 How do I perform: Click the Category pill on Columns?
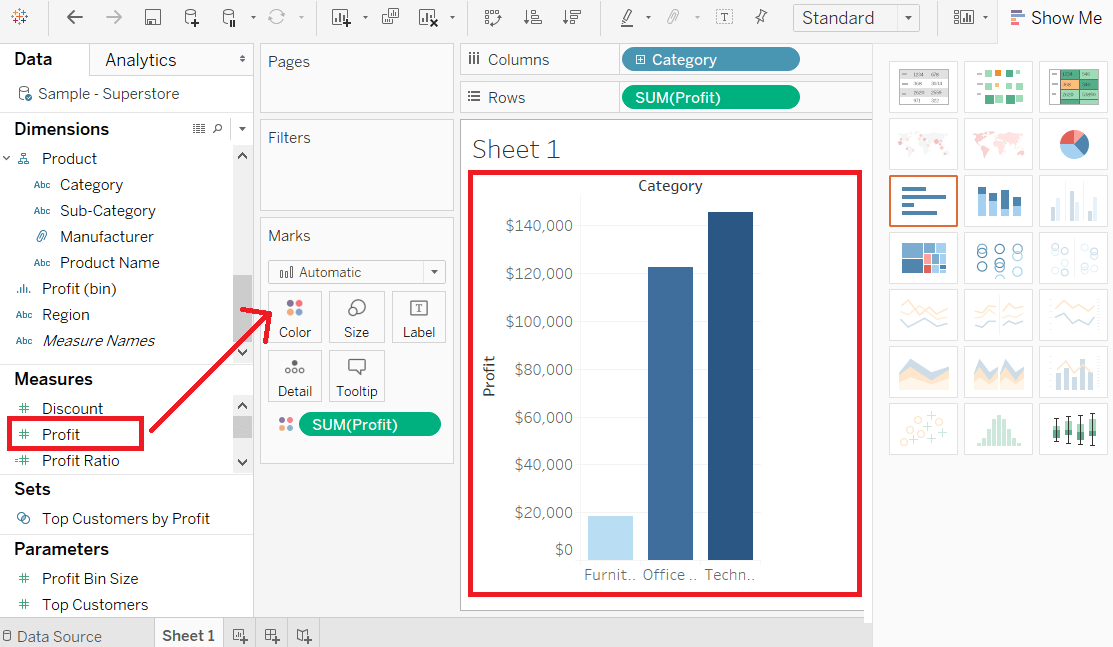[x=711, y=60]
